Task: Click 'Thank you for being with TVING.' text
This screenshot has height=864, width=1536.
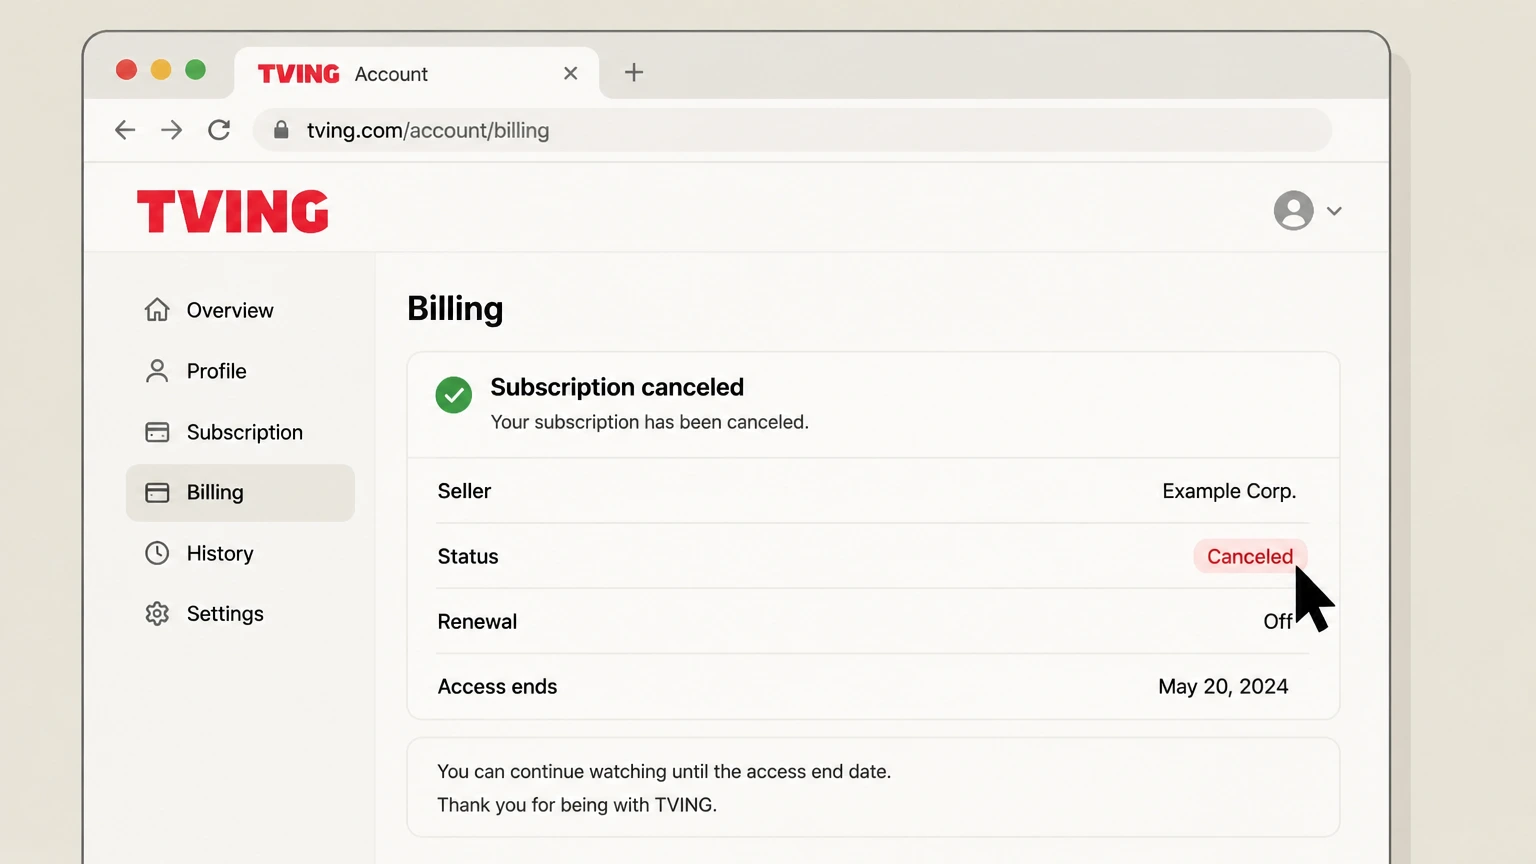Action: (x=577, y=805)
